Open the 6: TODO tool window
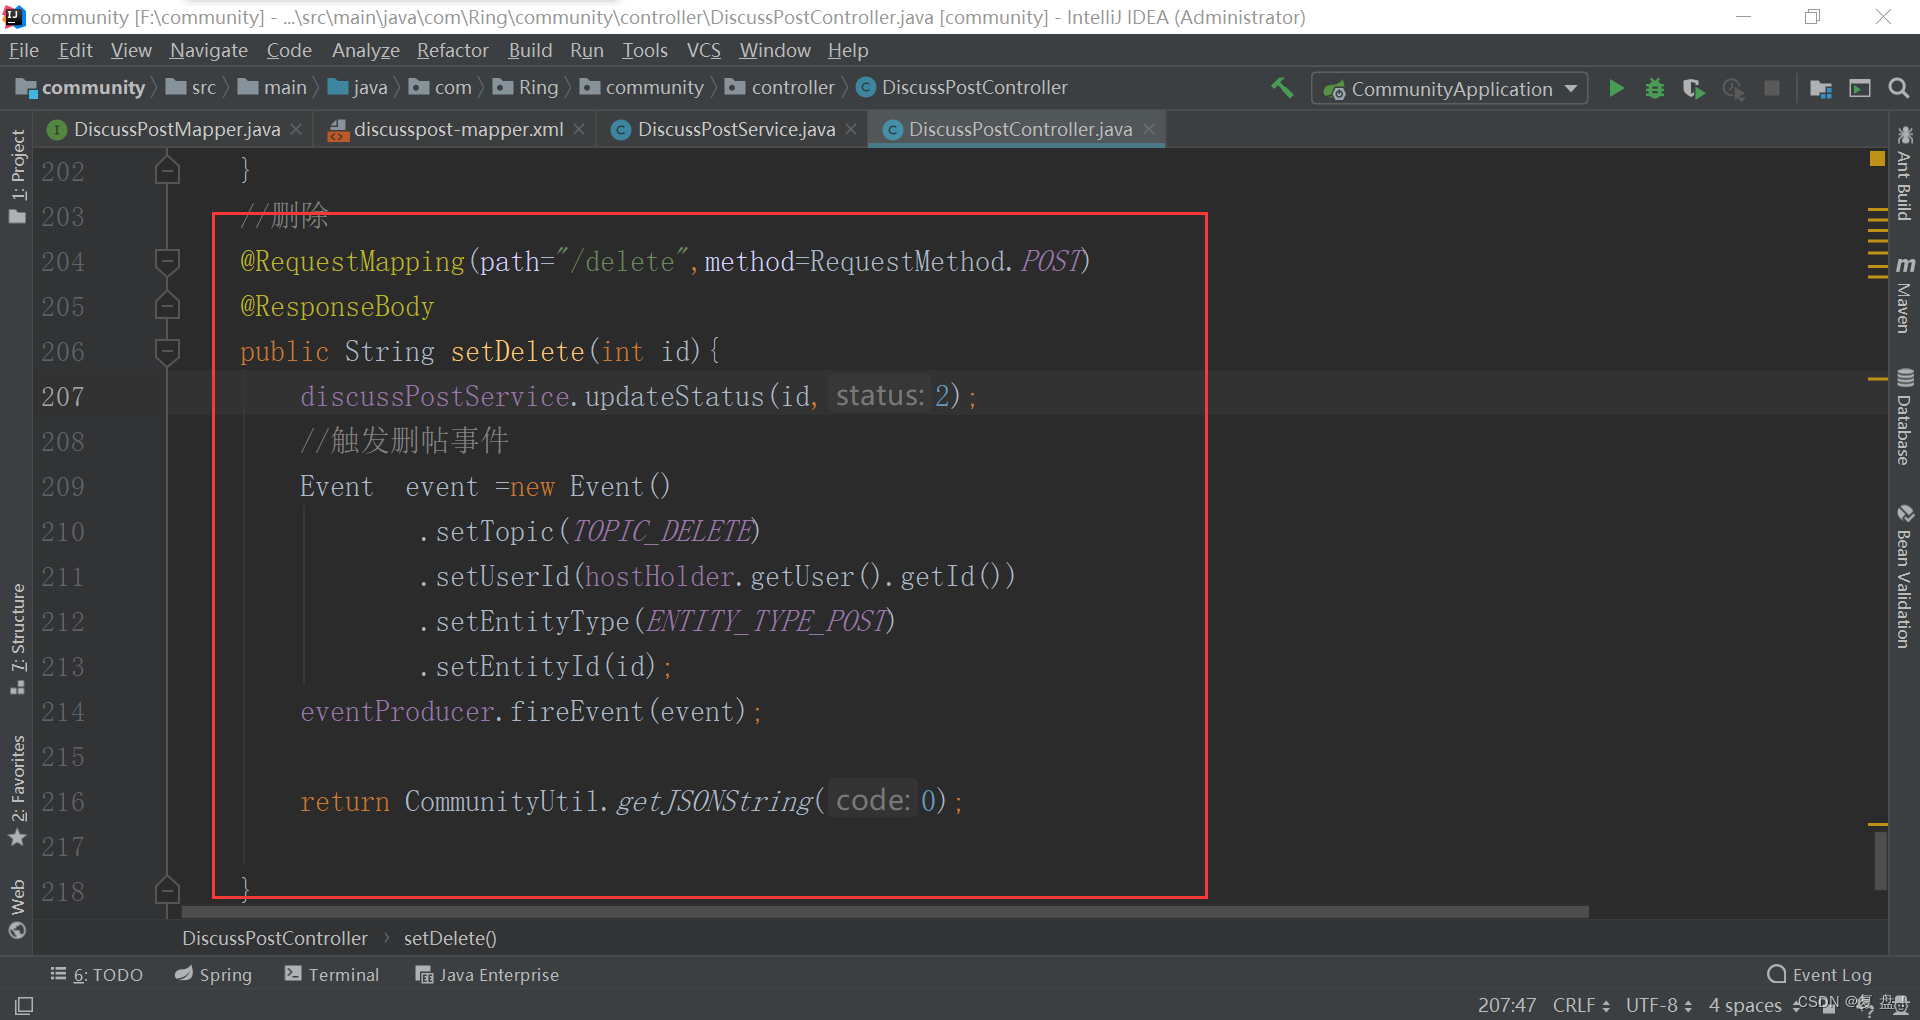The height and width of the screenshot is (1020, 1920). click(x=97, y=975)
